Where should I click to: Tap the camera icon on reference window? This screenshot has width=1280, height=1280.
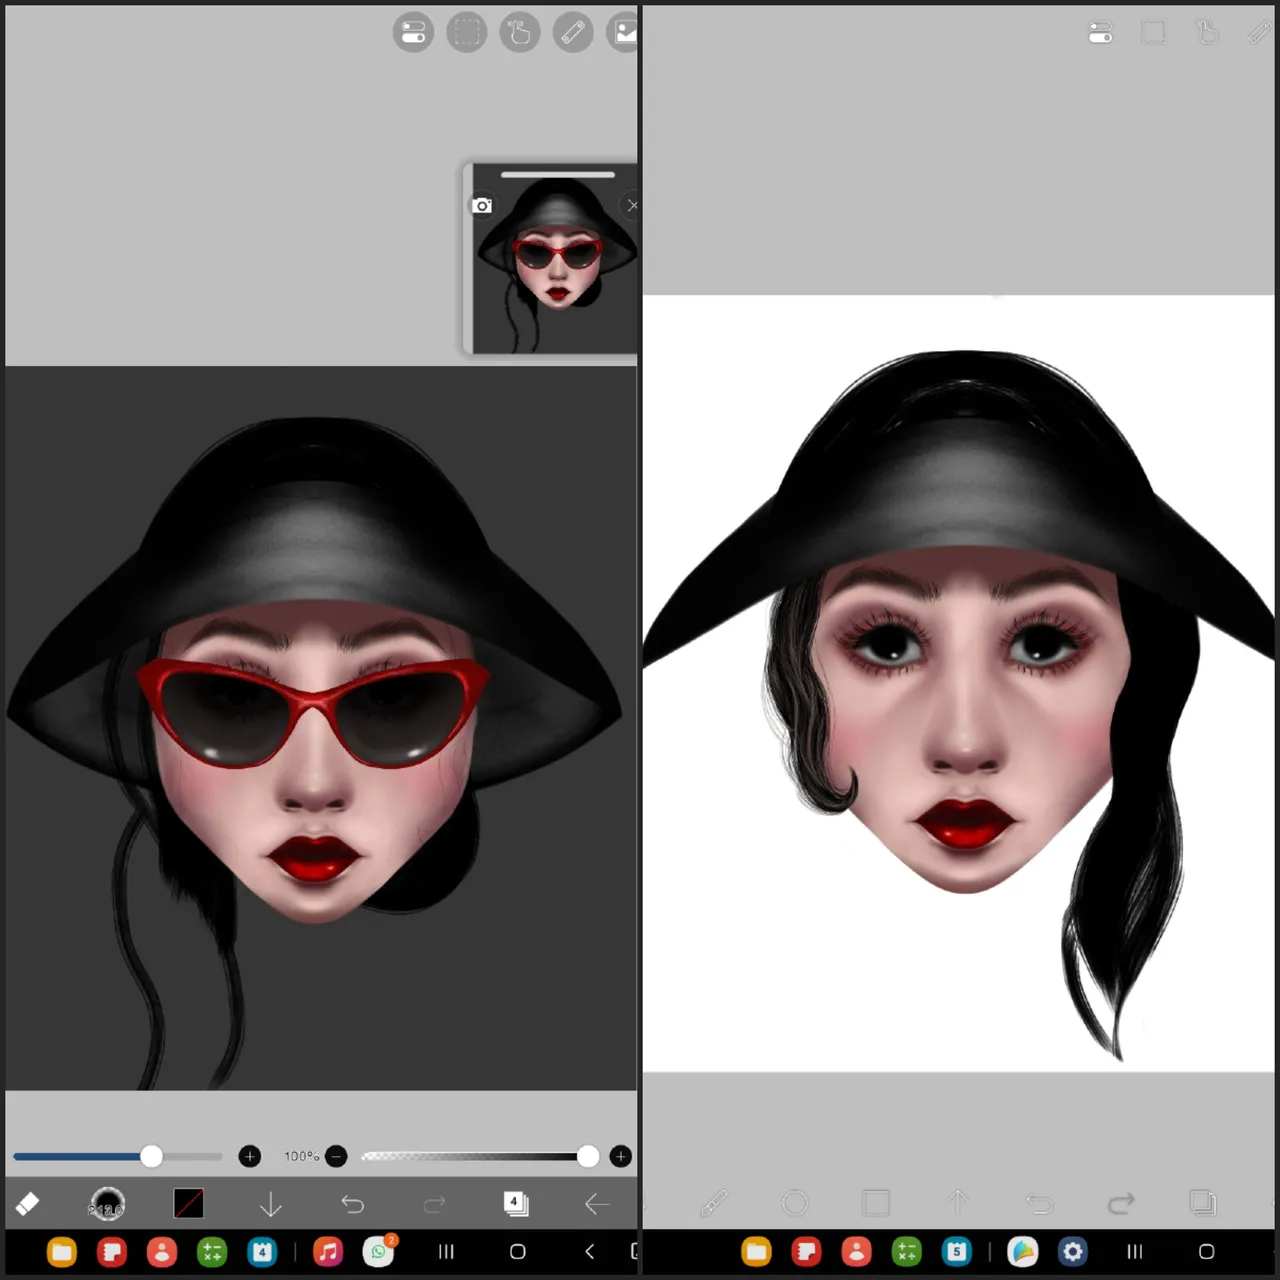coord(482,205)
